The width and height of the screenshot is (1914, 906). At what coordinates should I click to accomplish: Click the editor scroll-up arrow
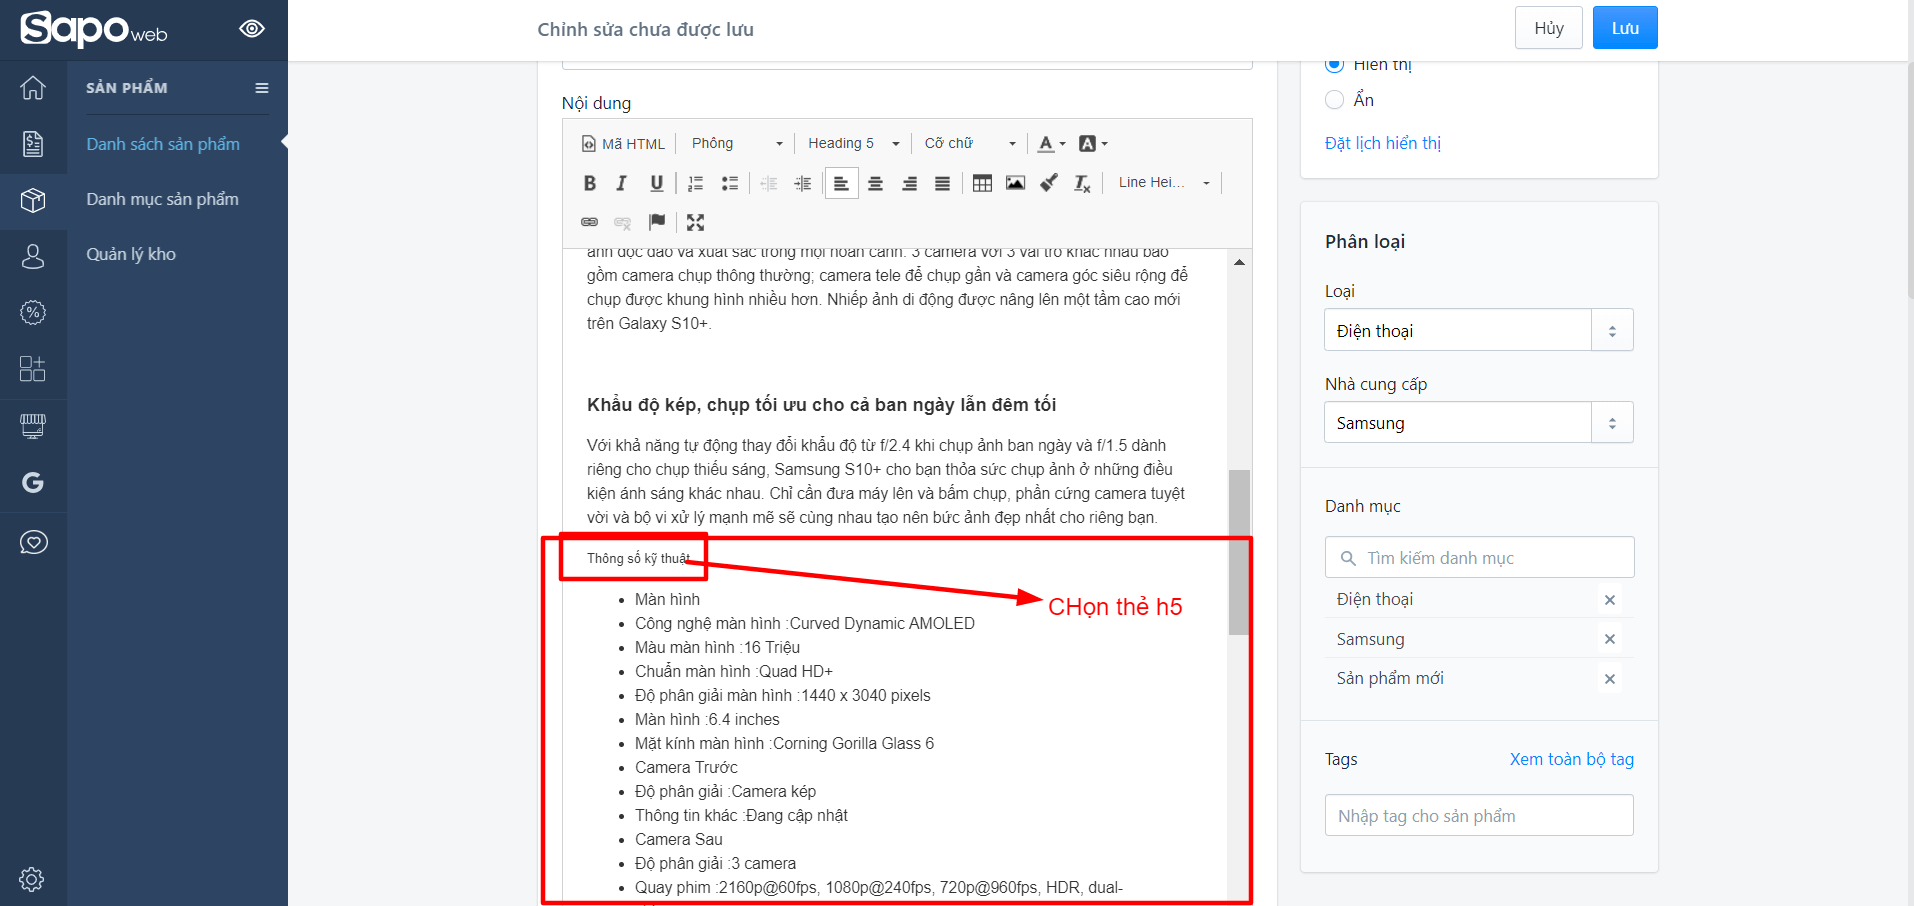pyautogui.click(x=1239, y=262)
